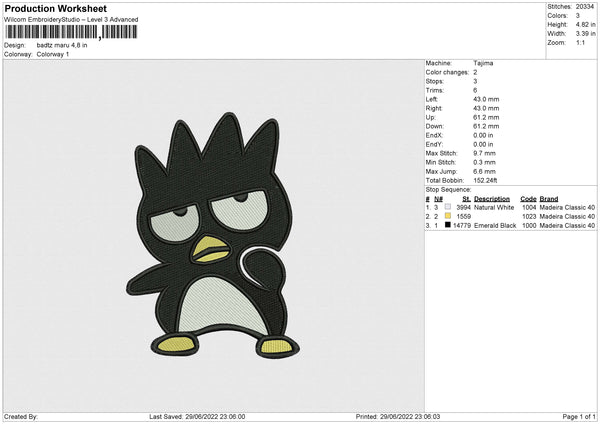Click the 'Stop Sequence:' heading

pyautogui.click(x=448, y=190)
